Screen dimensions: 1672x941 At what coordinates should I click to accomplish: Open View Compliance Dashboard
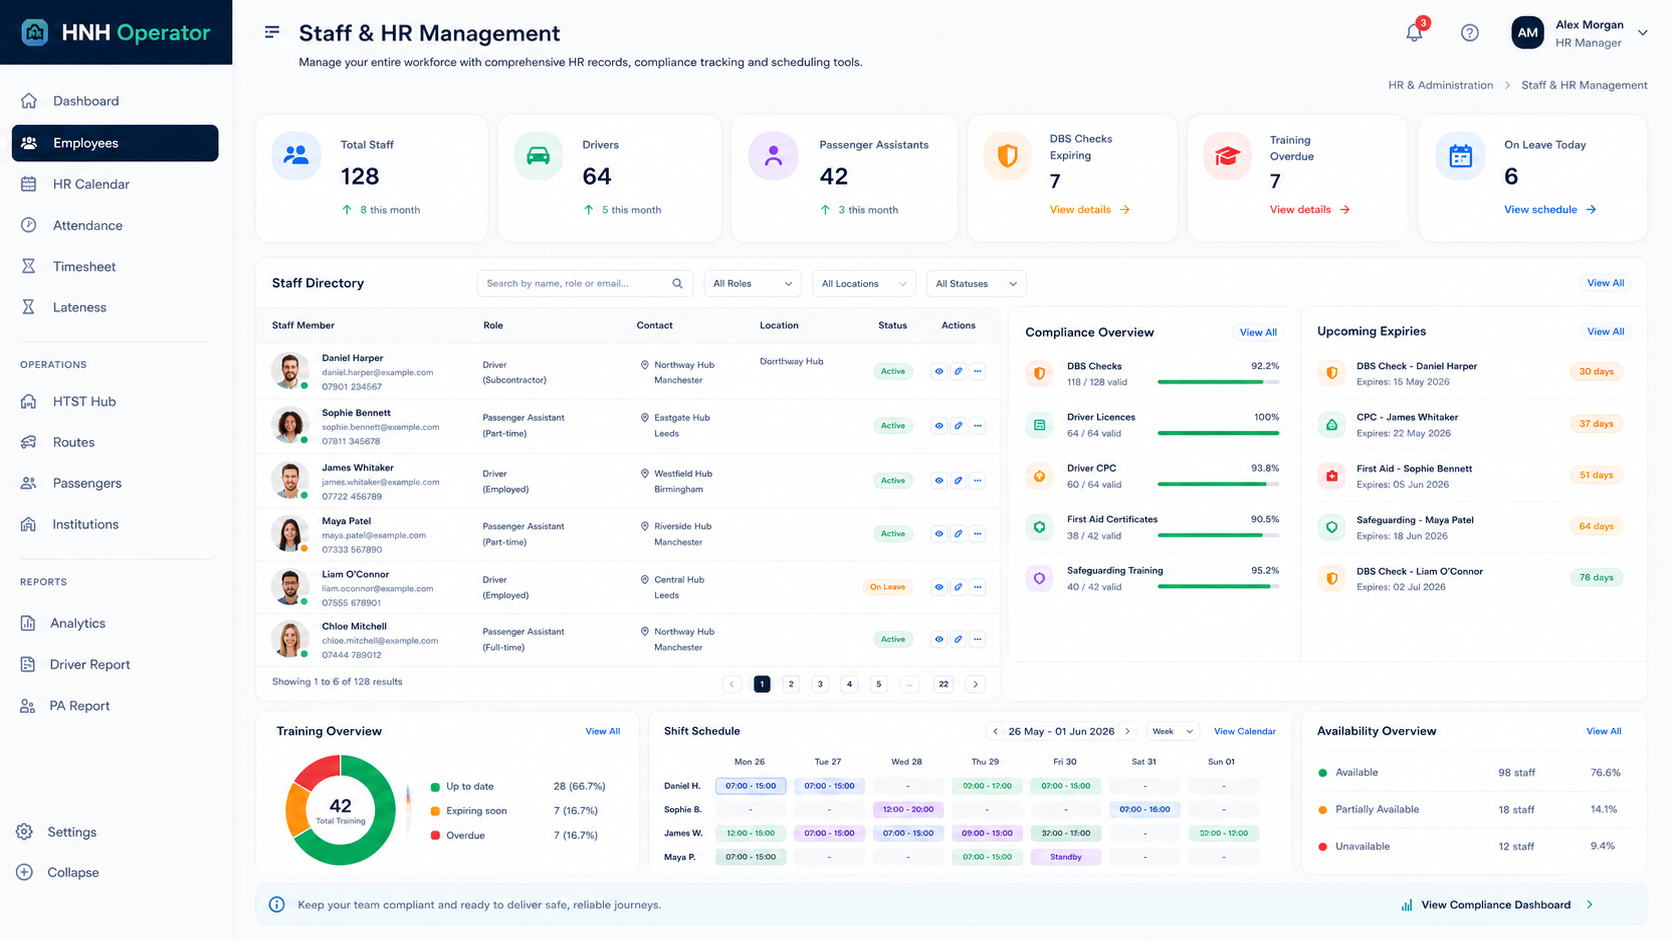click(1497, 905)
